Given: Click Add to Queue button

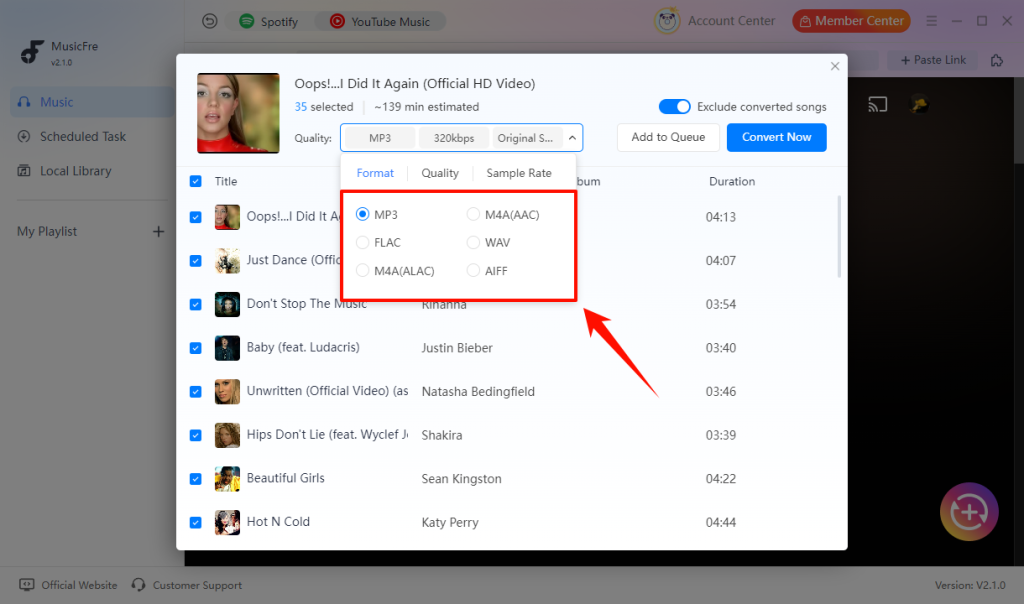Looking at the screenshot, I should (668, 137).
